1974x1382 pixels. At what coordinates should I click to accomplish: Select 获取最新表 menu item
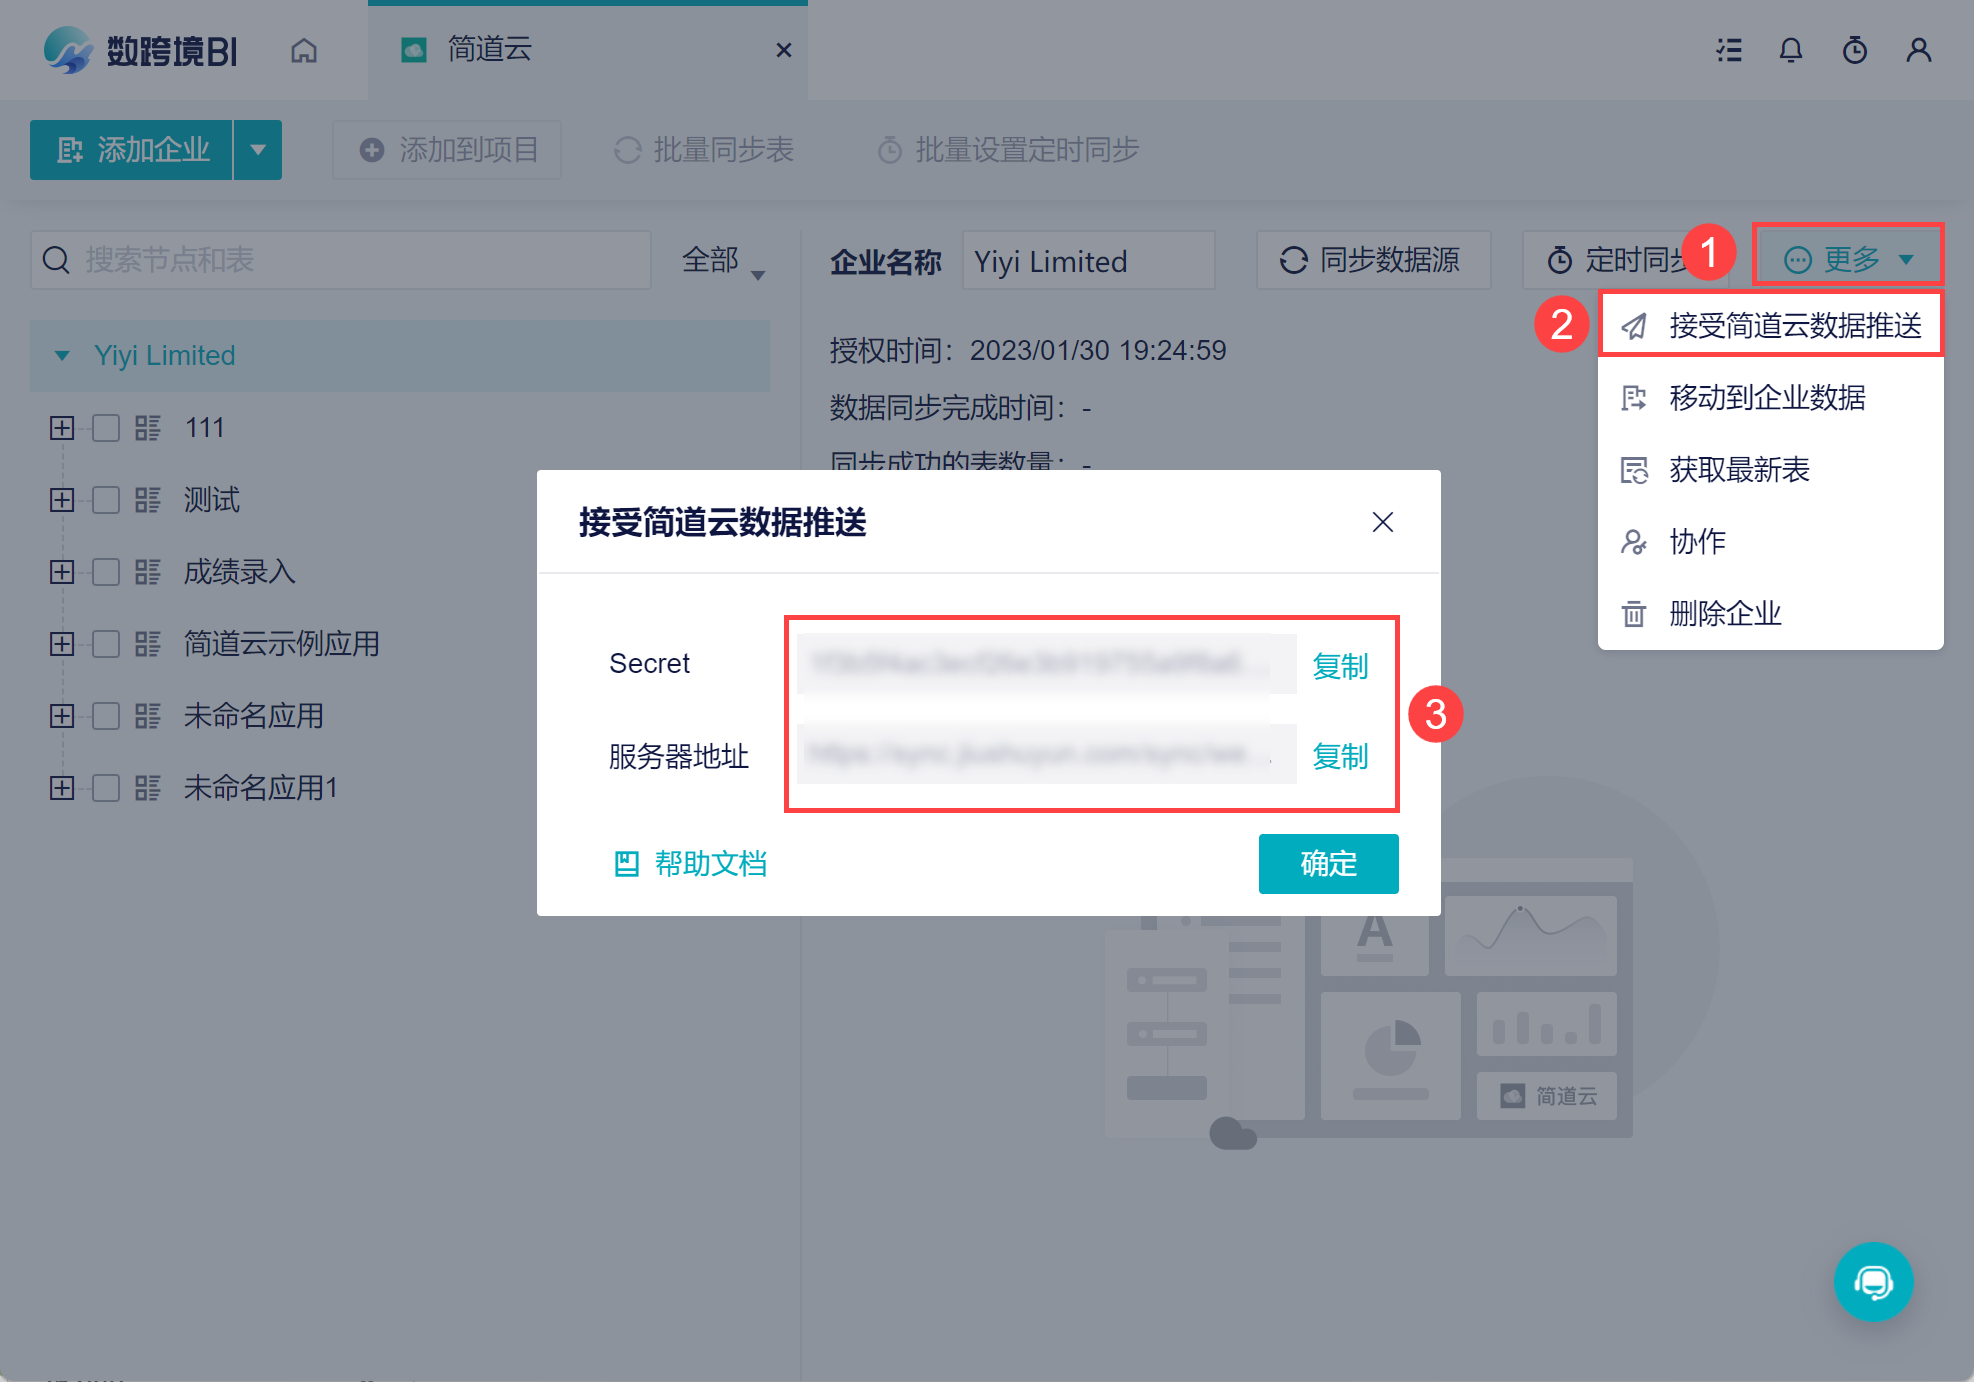tap(1771, 470)
